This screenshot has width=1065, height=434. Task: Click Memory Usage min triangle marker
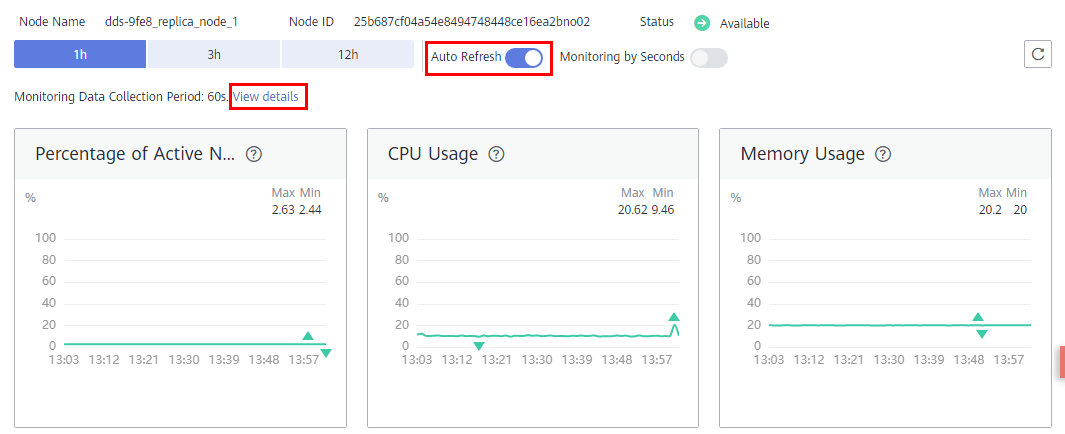click(982, 333)
